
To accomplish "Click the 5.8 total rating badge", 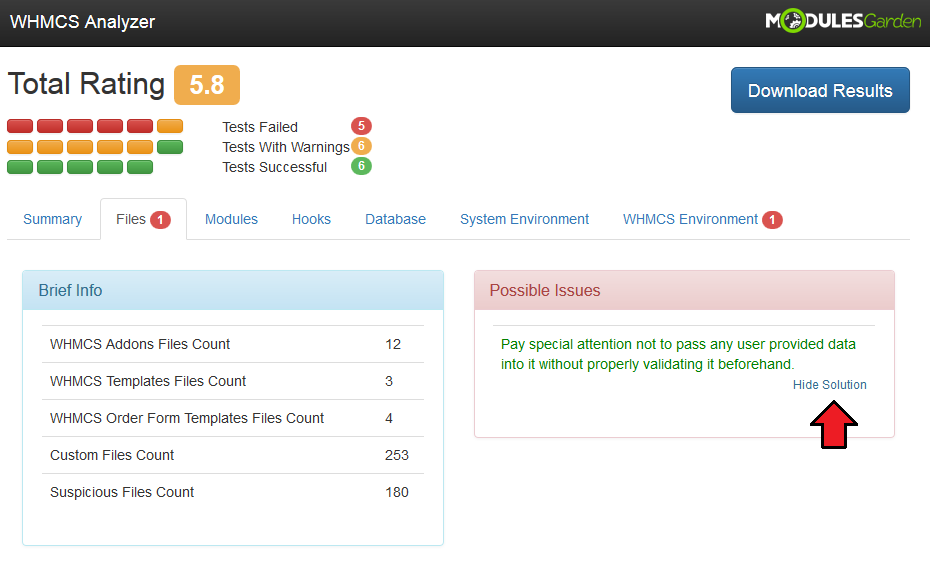I will coord(207,85).
